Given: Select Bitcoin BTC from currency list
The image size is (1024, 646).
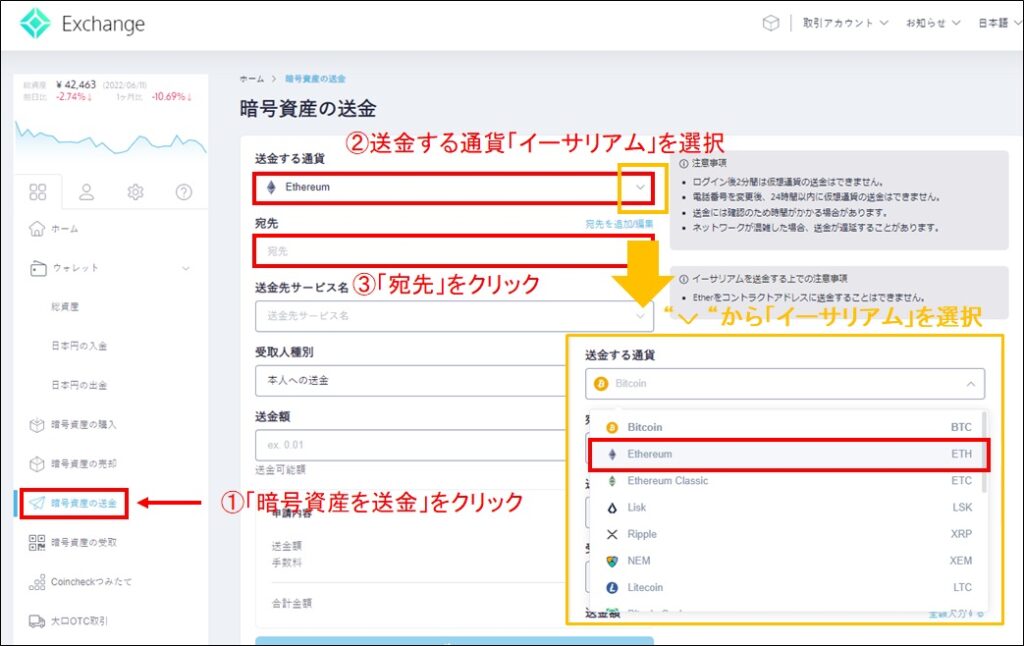Looking at the screenshot, I should coord(788,427).
